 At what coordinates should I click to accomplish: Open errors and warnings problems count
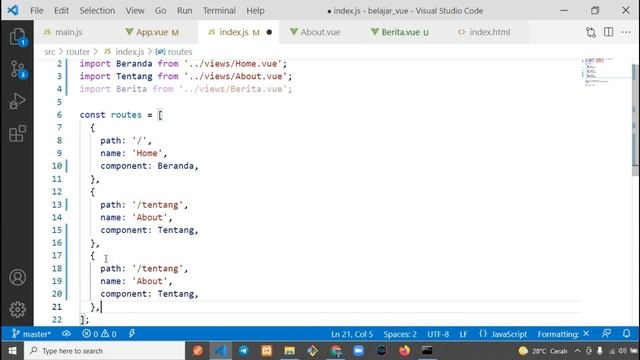[x=99, y=334]
